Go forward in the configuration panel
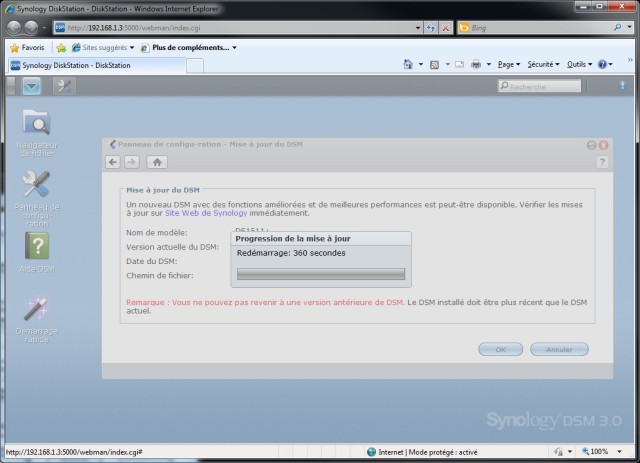 coord(131,162)
